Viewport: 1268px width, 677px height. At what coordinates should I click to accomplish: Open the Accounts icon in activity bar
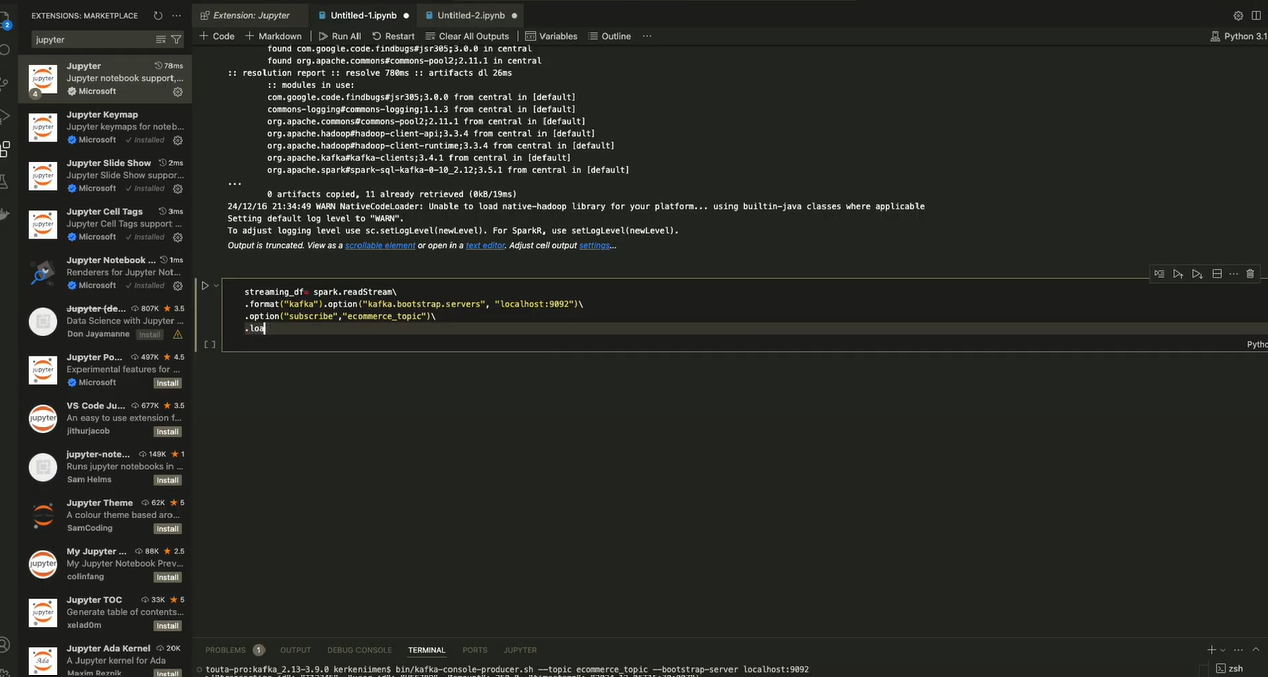coord(5,645)
